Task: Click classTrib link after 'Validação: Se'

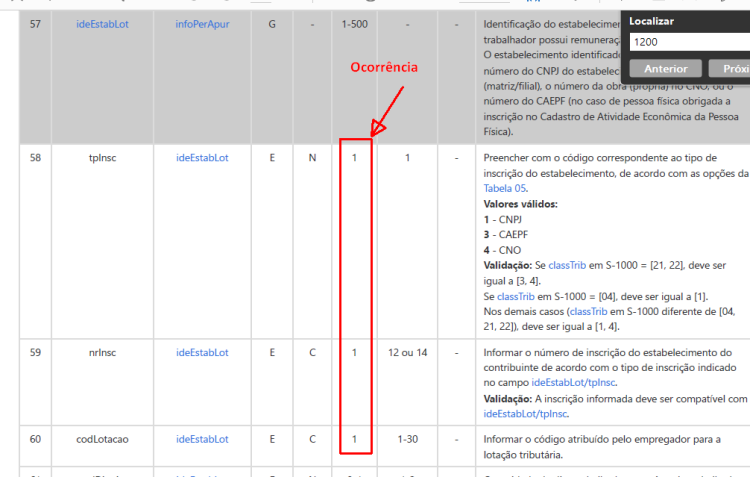Action: [567, 265]
